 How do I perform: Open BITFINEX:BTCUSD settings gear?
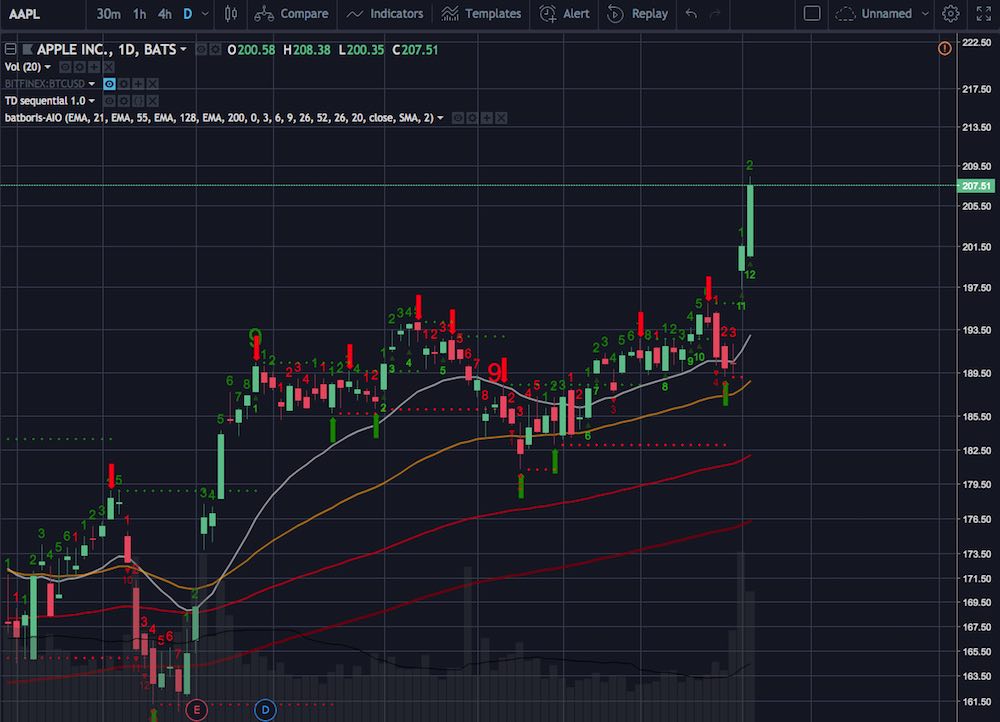124,84
